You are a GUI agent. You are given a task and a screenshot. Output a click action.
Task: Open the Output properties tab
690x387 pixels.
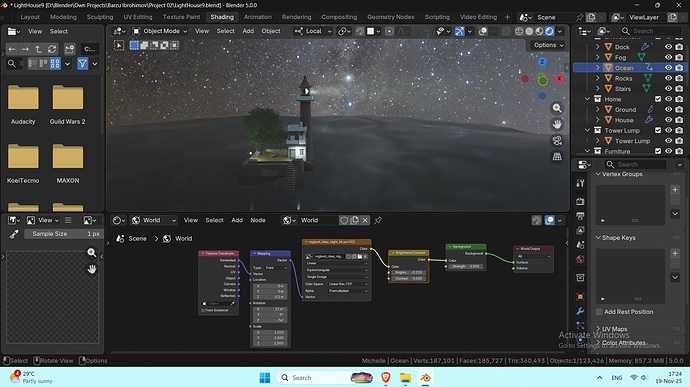pyautogui.click(x=580, y=216)
